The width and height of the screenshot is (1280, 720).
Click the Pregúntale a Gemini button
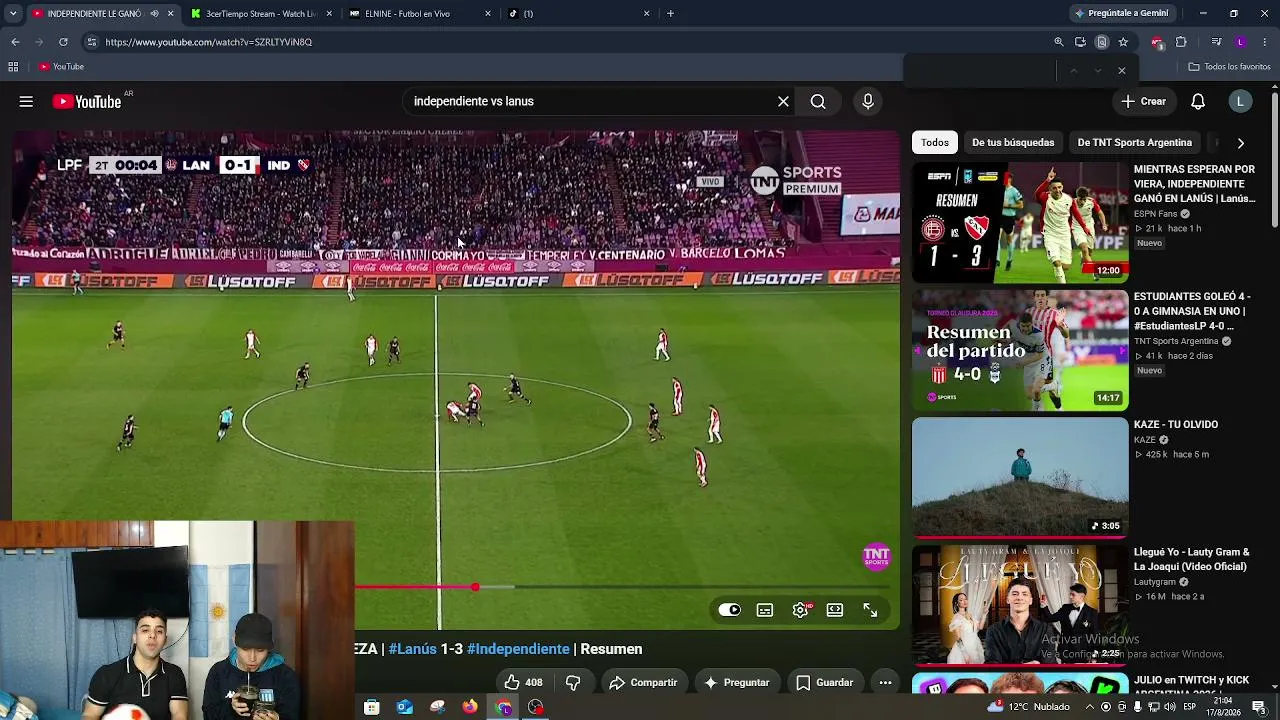pyautogui.click(x=1121, y=13)
